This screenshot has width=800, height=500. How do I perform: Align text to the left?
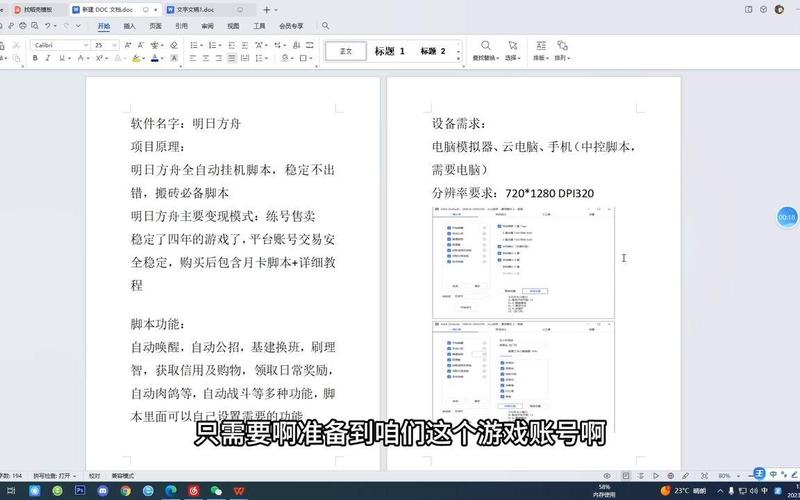tap(193, 59)
